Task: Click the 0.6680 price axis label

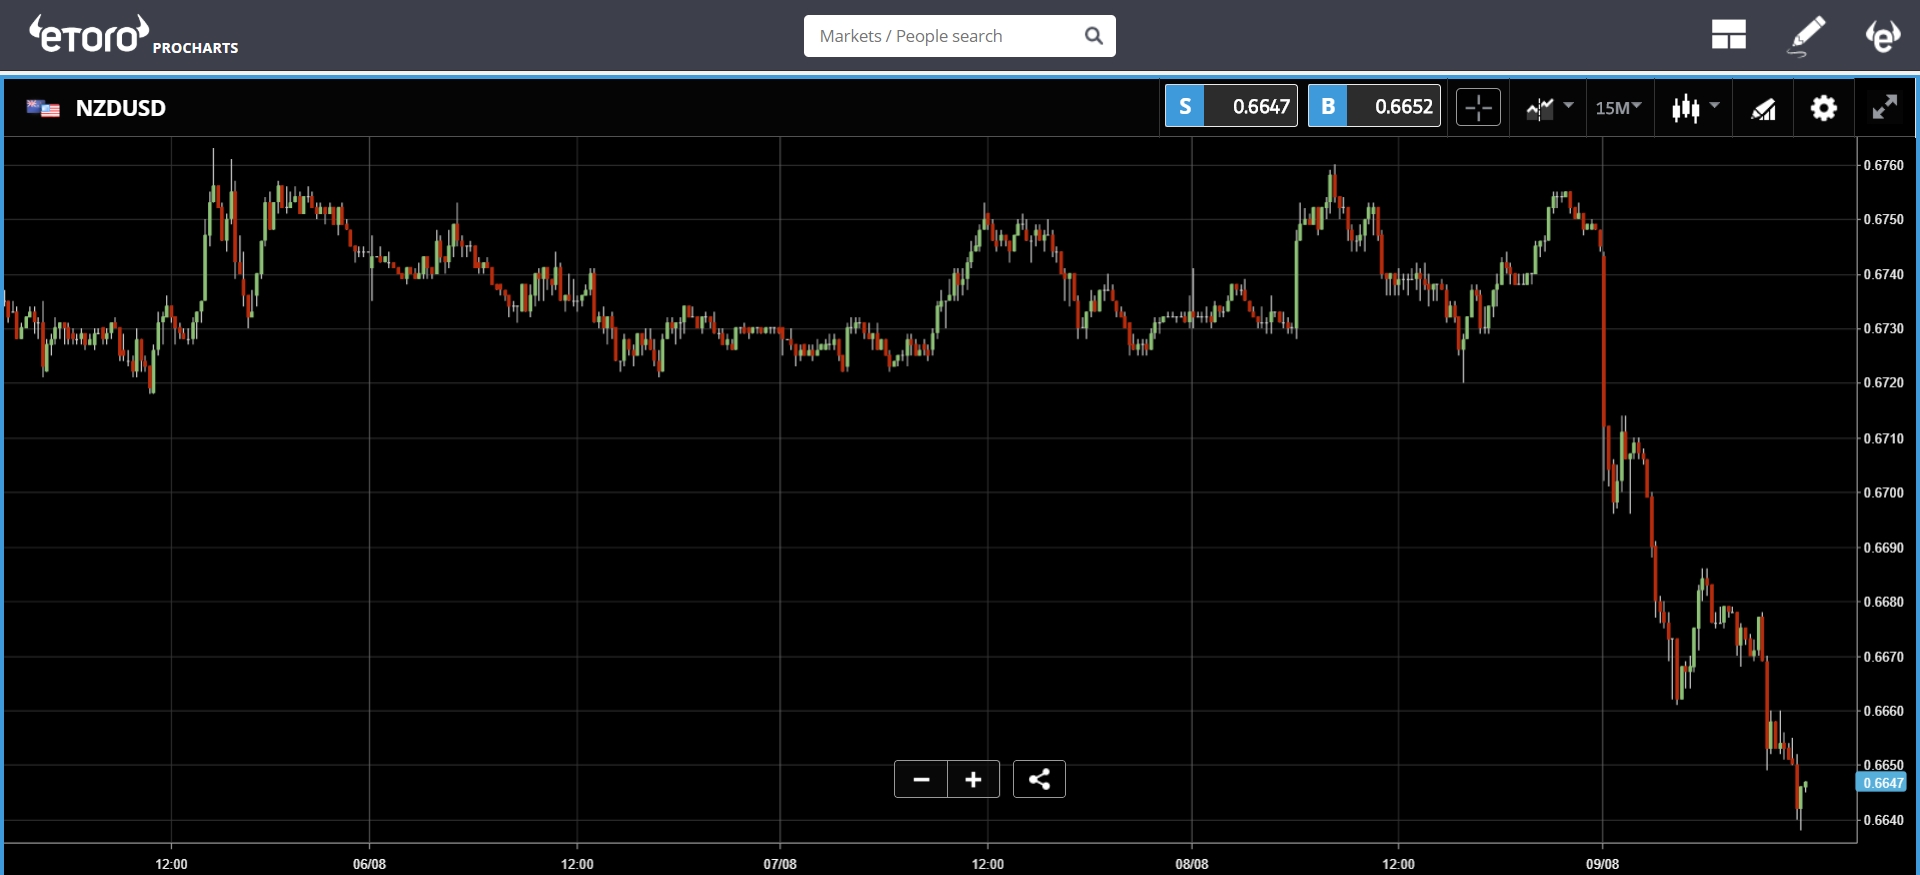Action: 1883,602
